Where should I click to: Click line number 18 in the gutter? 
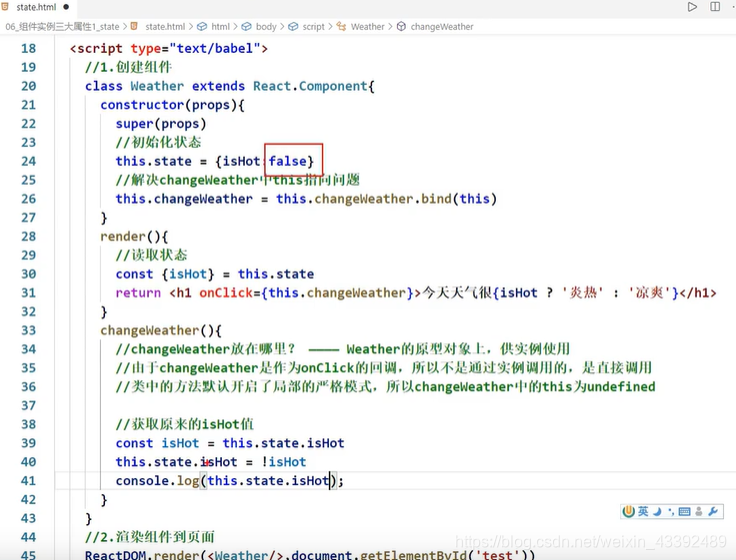(x=28, y=48)
